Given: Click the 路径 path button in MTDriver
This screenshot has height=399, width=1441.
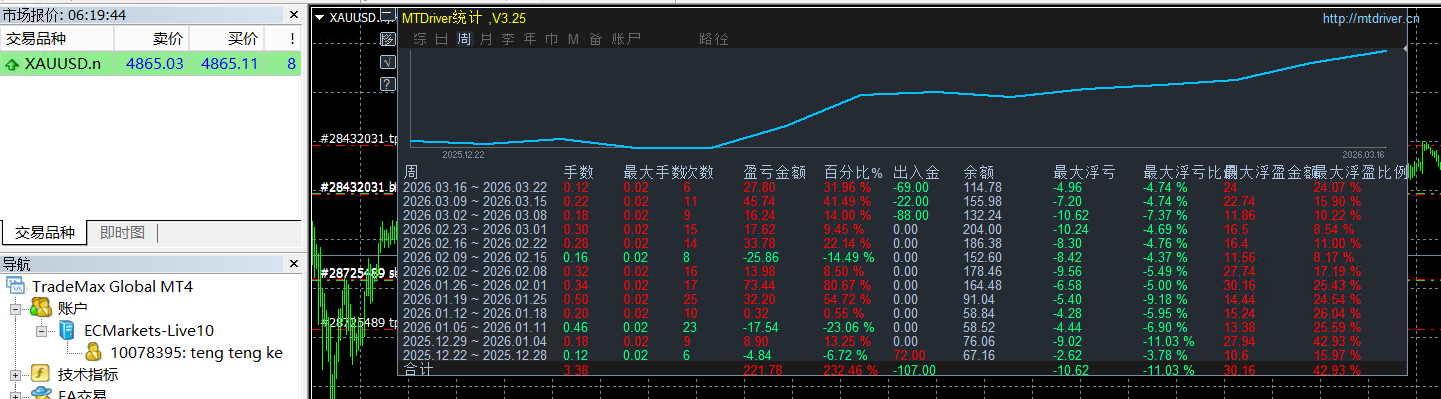Looking at the screenshot, I should [x=714, y=39].
